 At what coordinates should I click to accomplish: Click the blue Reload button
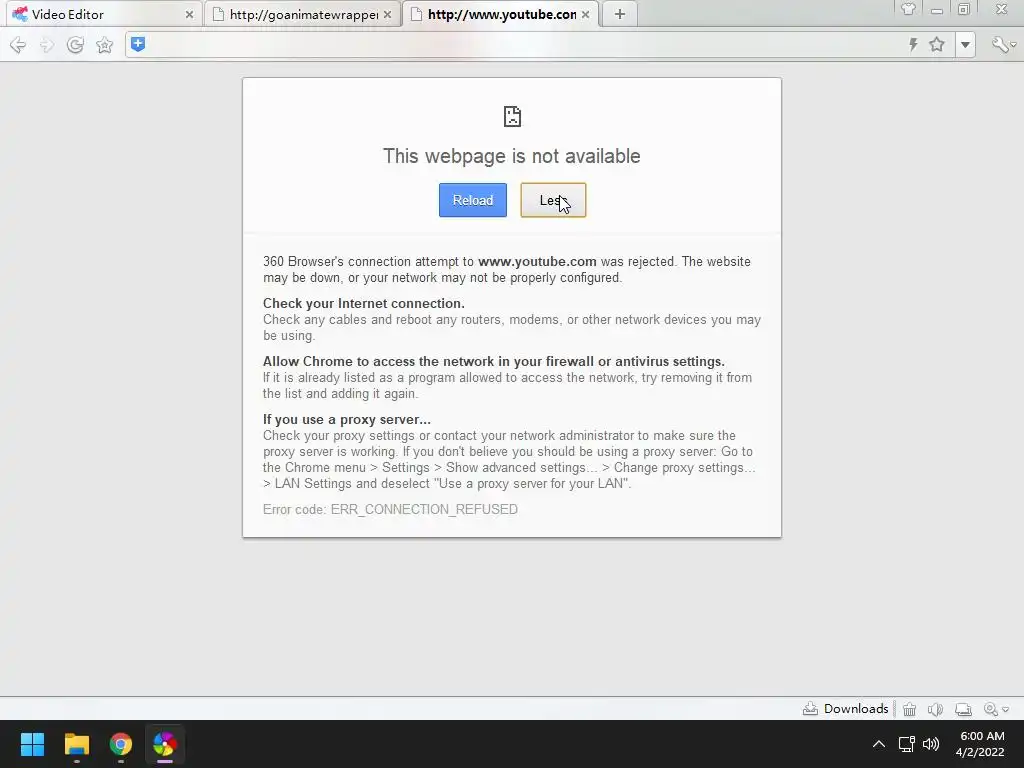coord(473,200)
